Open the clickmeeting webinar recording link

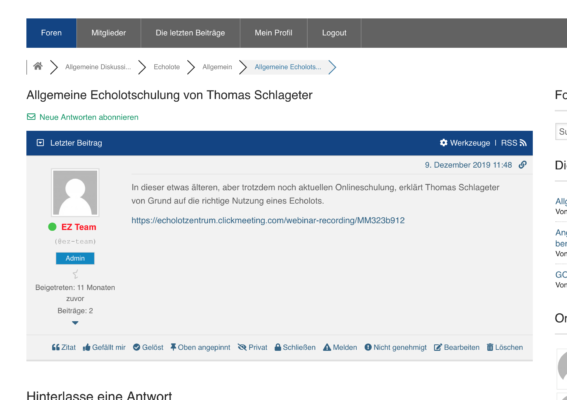coord(268,220)
